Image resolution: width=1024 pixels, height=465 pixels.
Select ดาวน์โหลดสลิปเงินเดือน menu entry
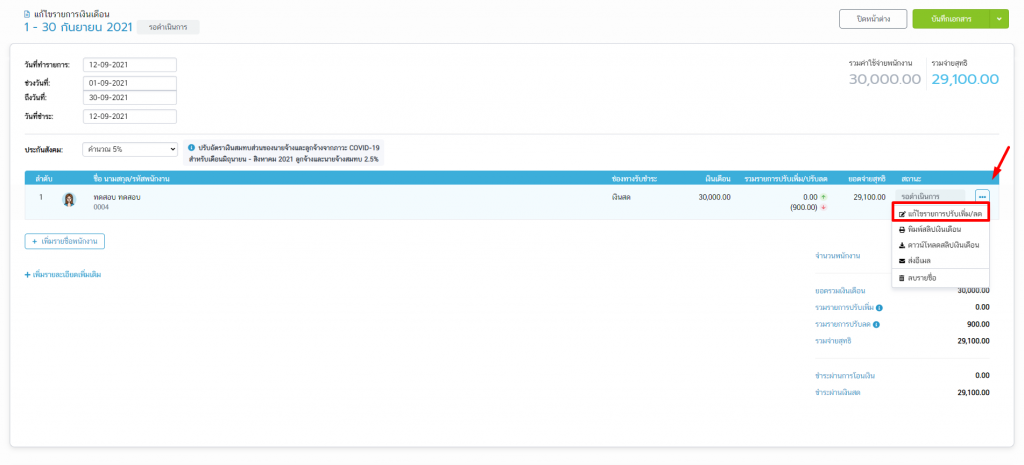[938, 244]
